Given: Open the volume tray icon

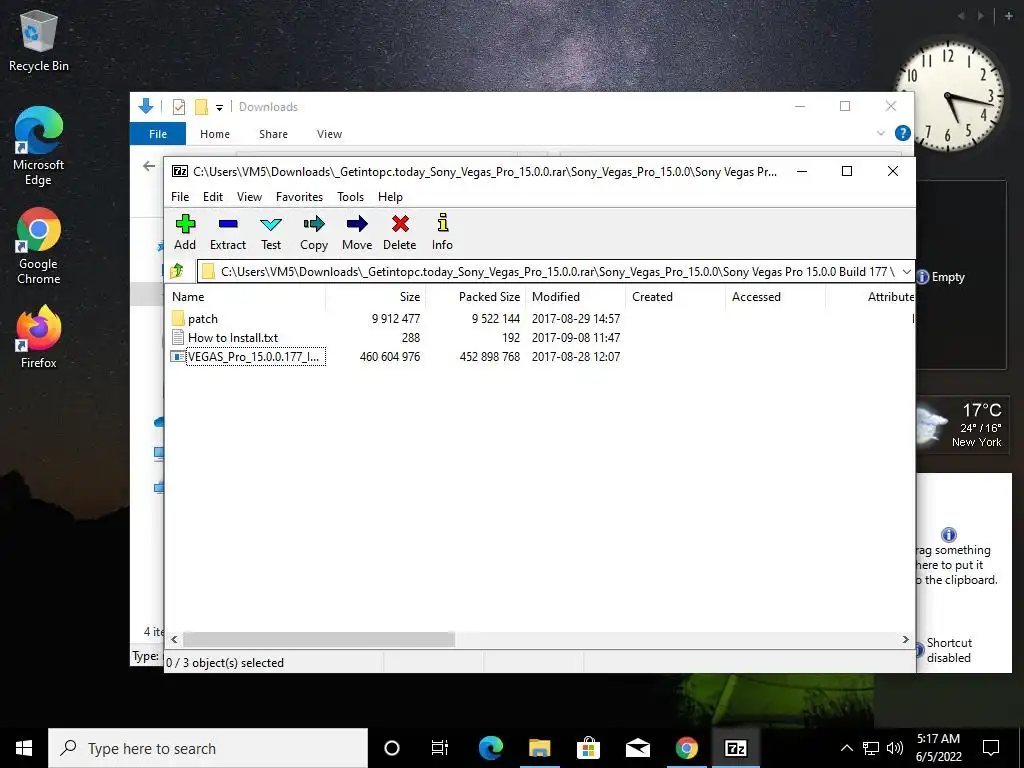Looking at the screenshot, I should tap(895, 748).
